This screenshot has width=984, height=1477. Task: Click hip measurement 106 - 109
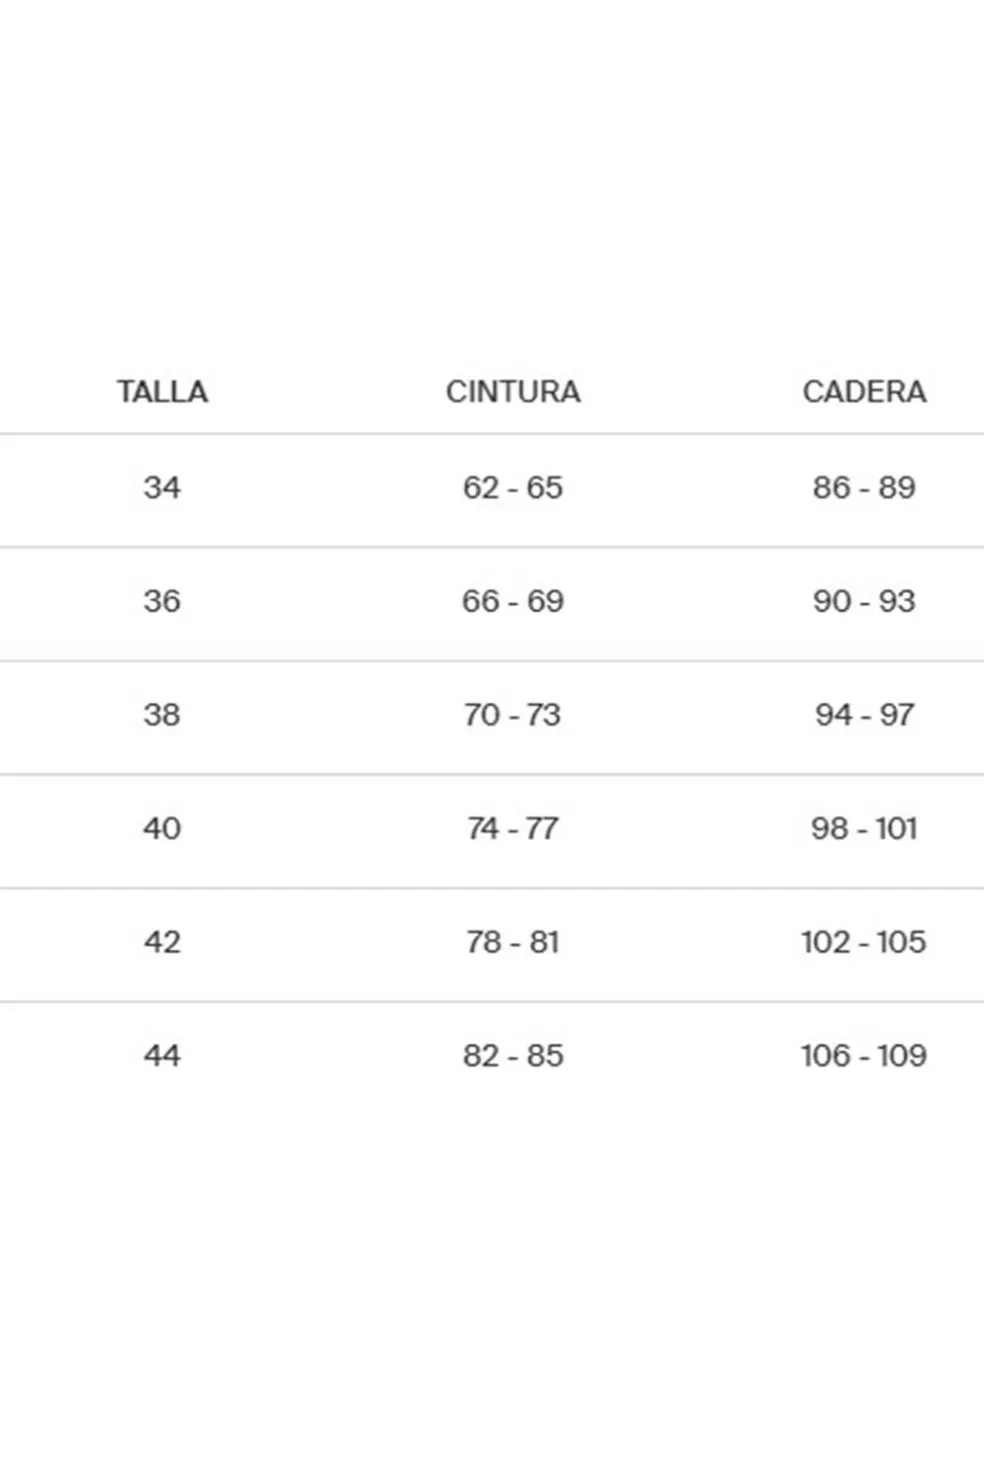[x=864, y=1055]
